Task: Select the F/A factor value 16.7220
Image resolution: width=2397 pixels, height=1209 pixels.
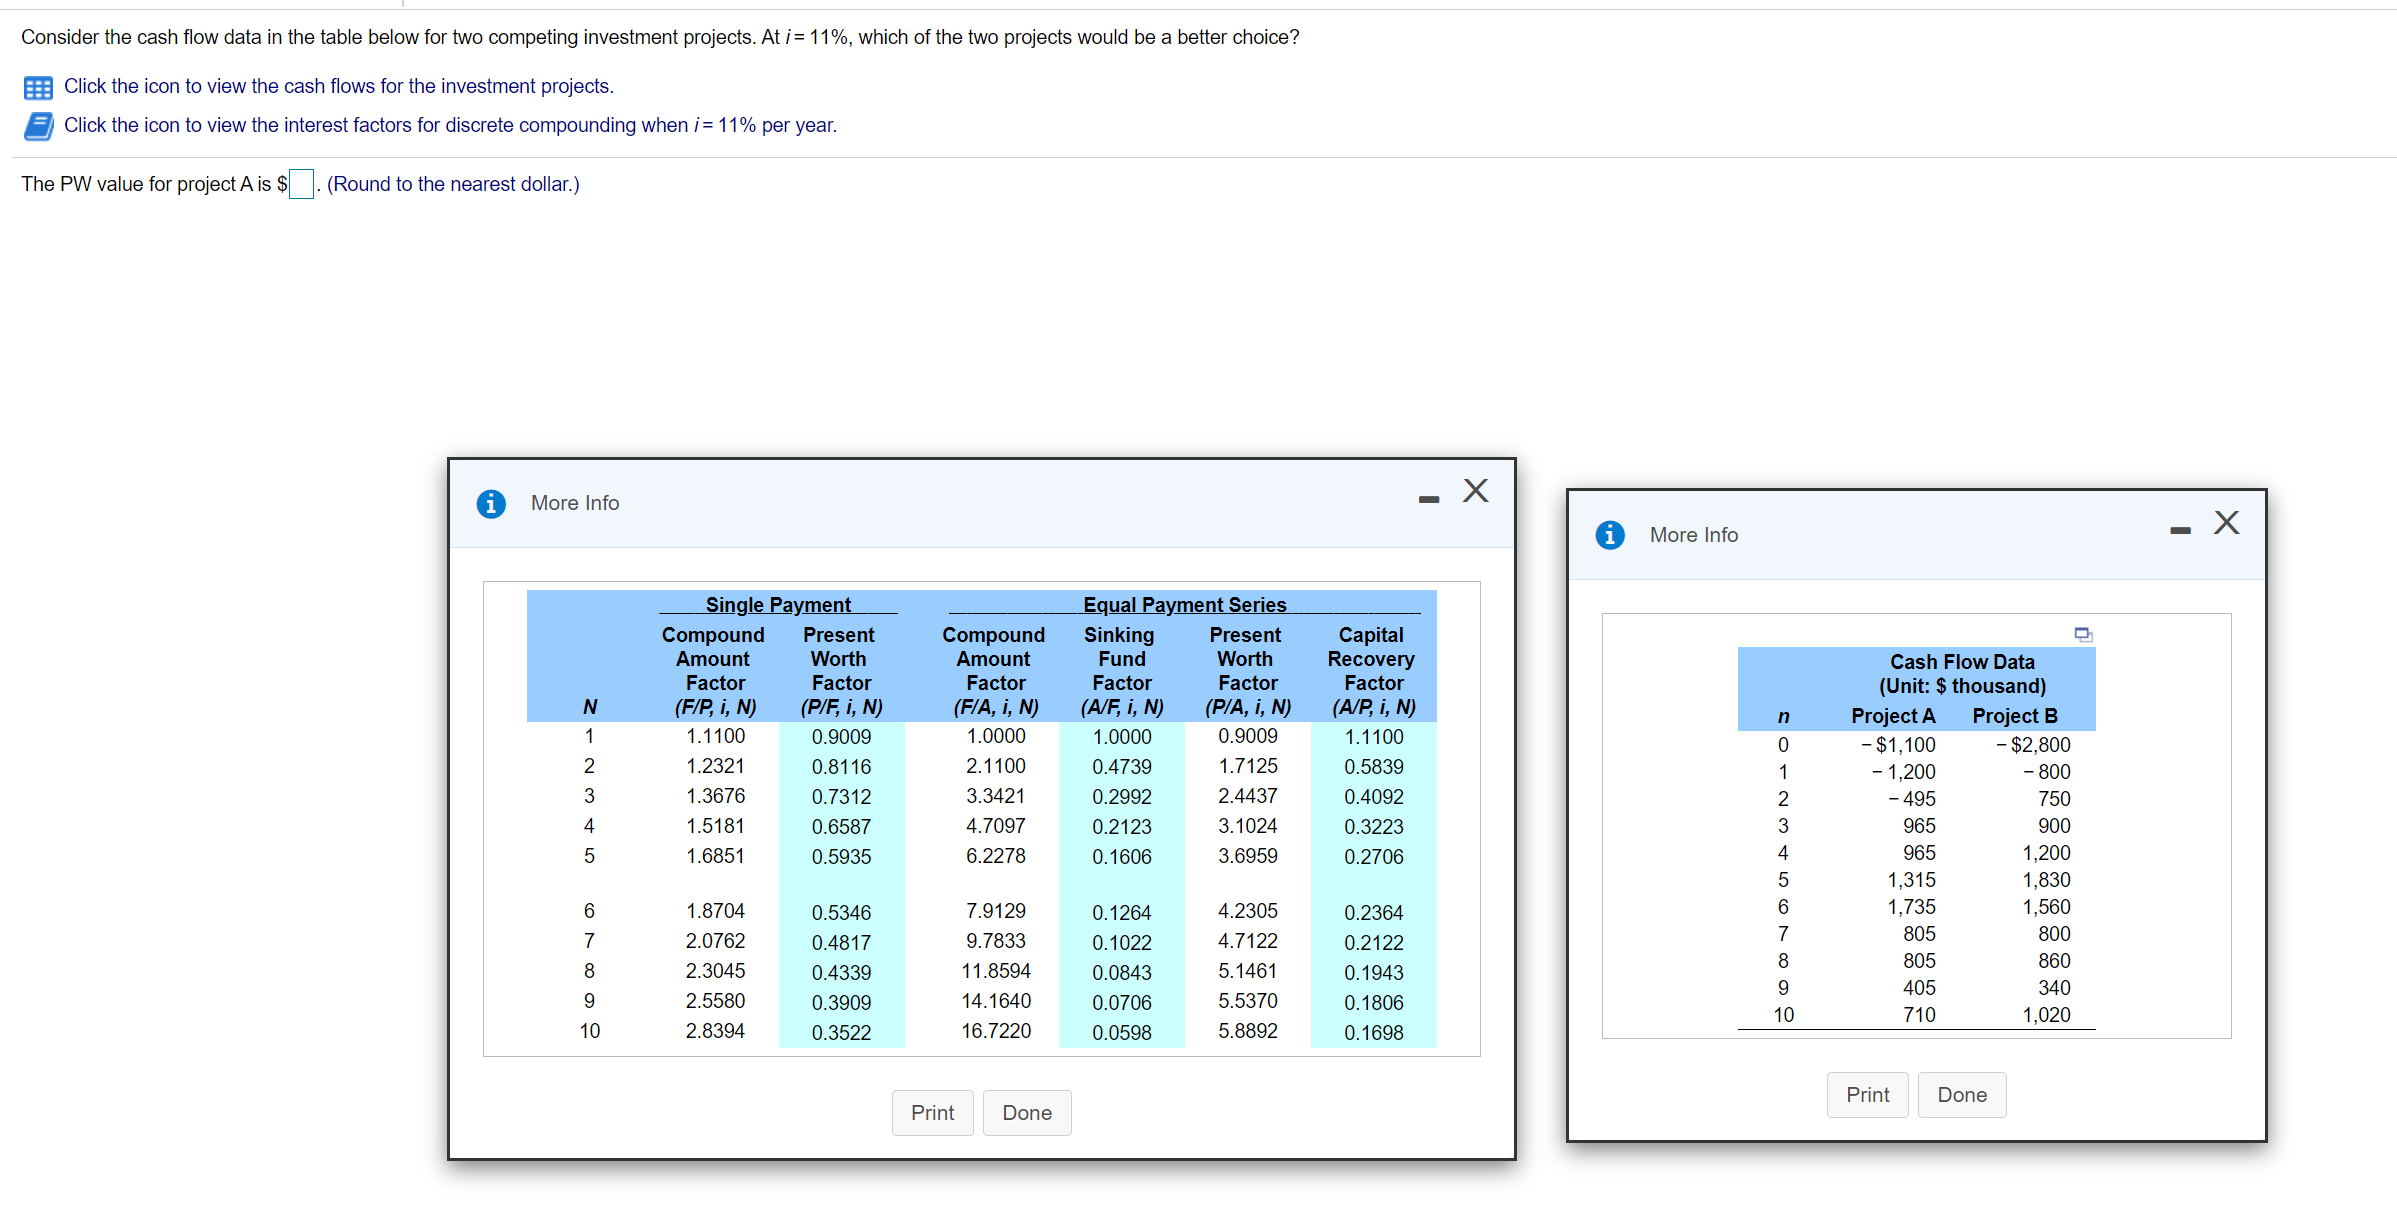Action: [996, 1031]
